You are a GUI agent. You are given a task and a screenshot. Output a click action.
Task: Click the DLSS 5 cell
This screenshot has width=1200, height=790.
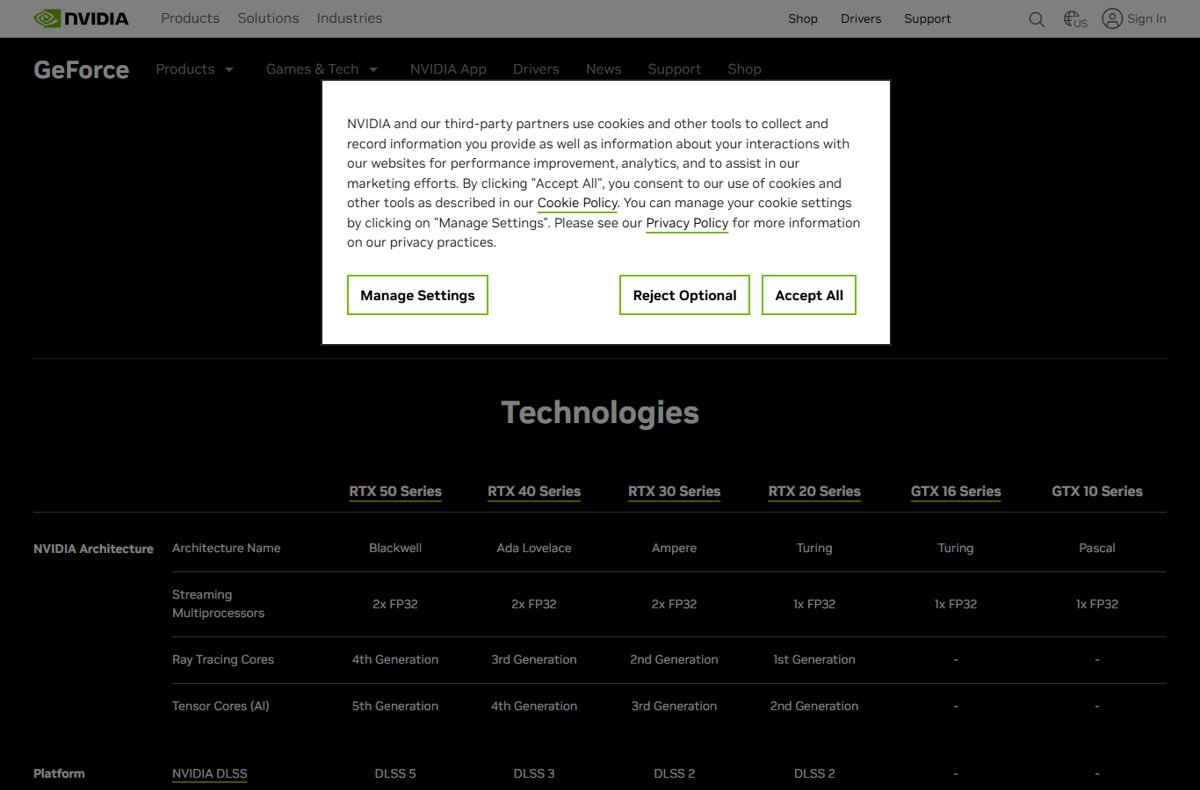point(395,774)
